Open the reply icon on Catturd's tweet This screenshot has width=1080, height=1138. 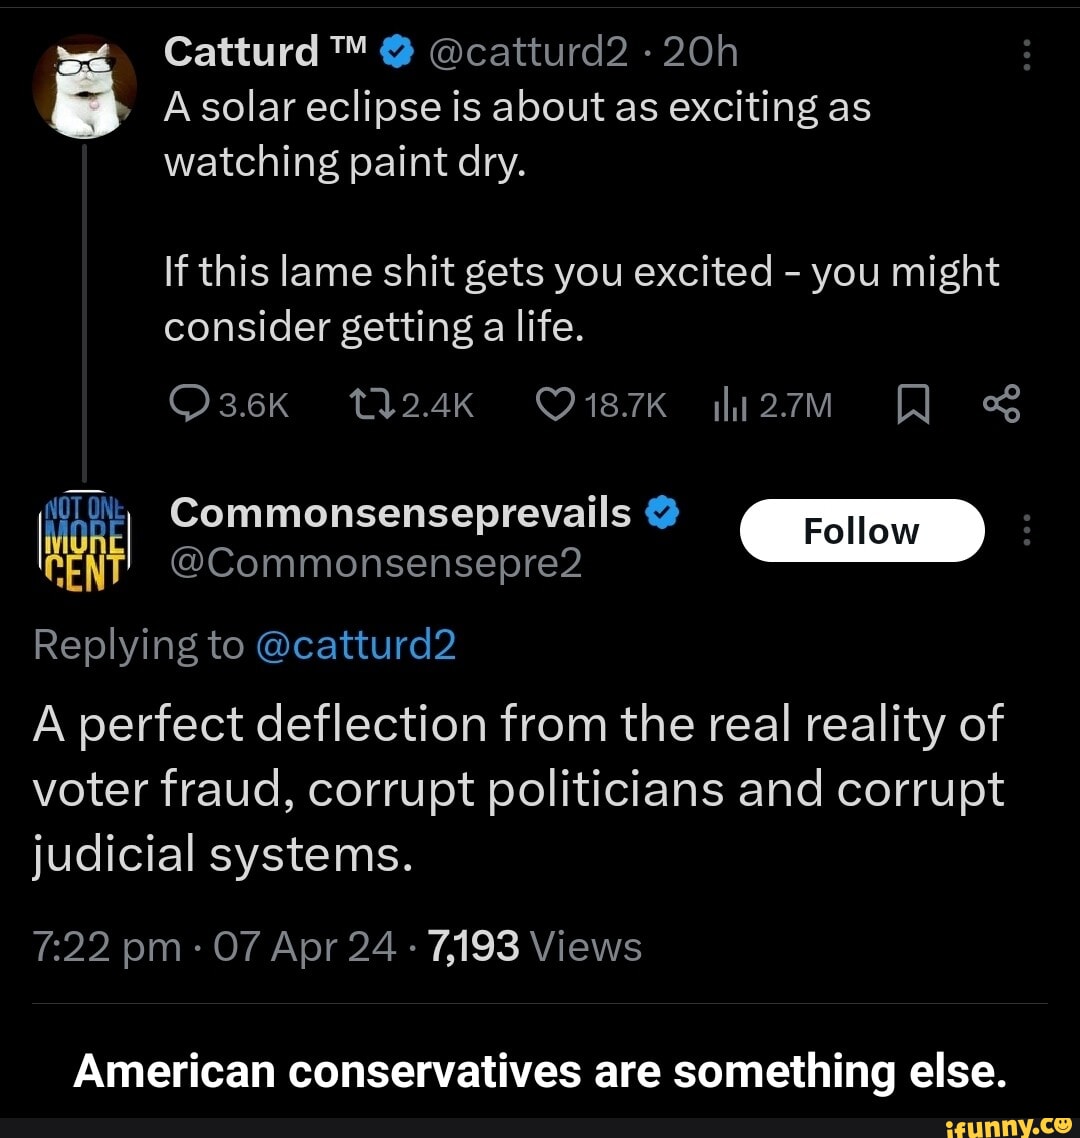(190, 405)
